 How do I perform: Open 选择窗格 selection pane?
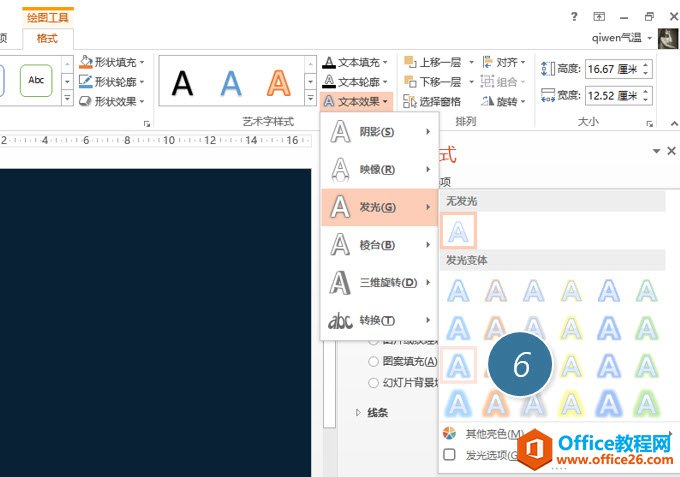[x=432, y=101]
